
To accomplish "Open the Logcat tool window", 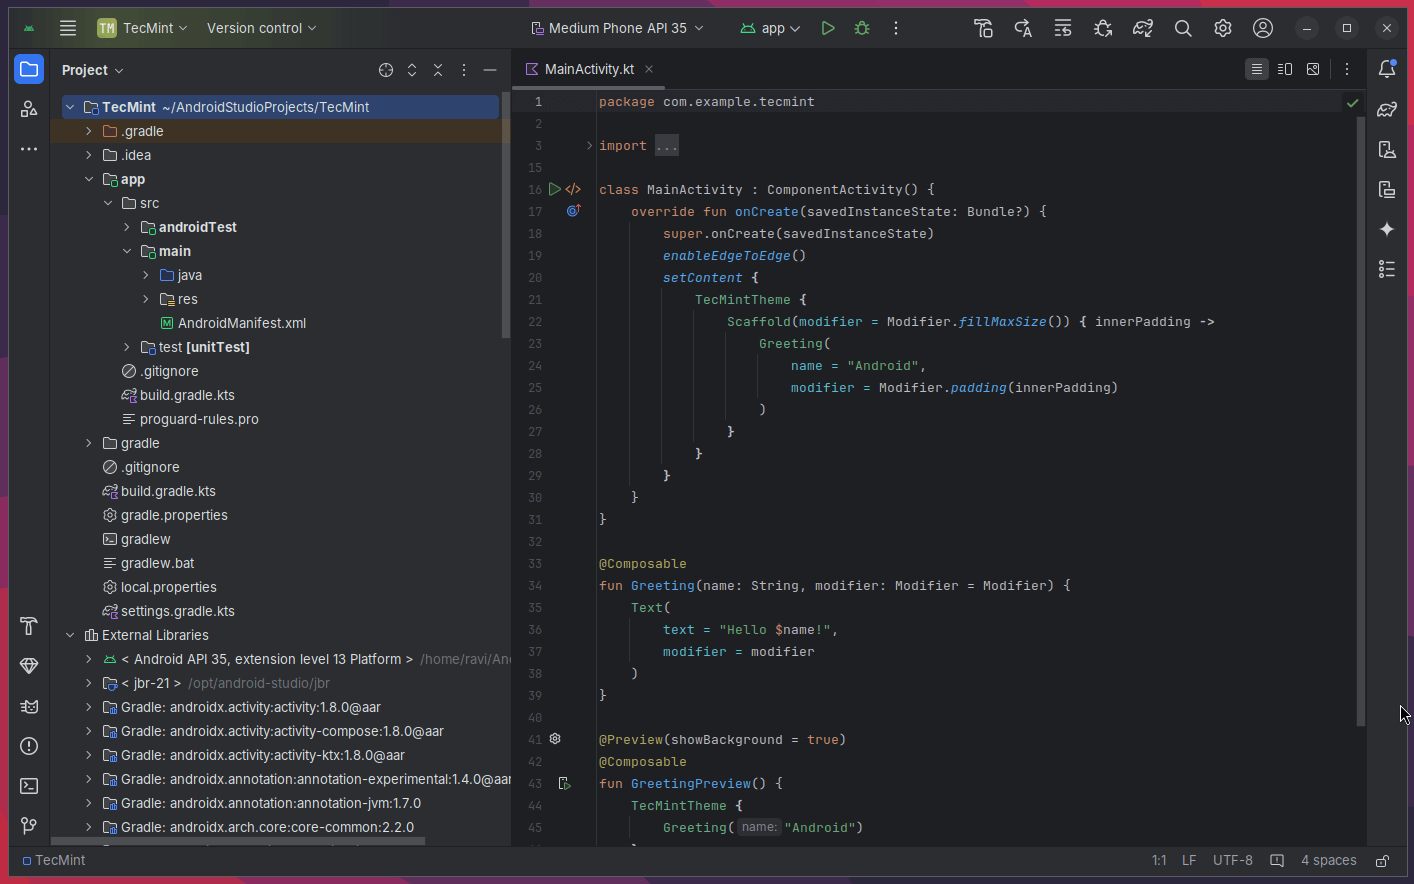I will coord(29,706).
